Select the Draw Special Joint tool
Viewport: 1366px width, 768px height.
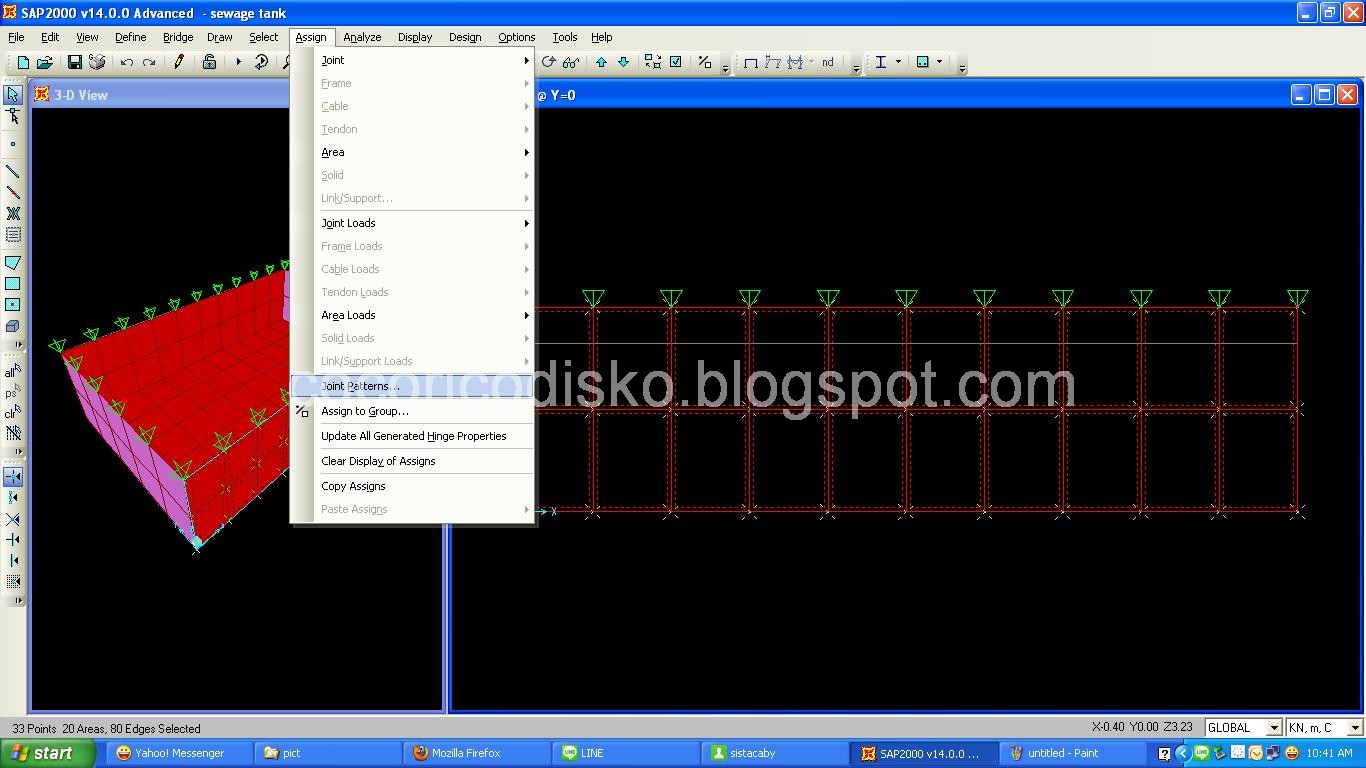click(13, 144)
